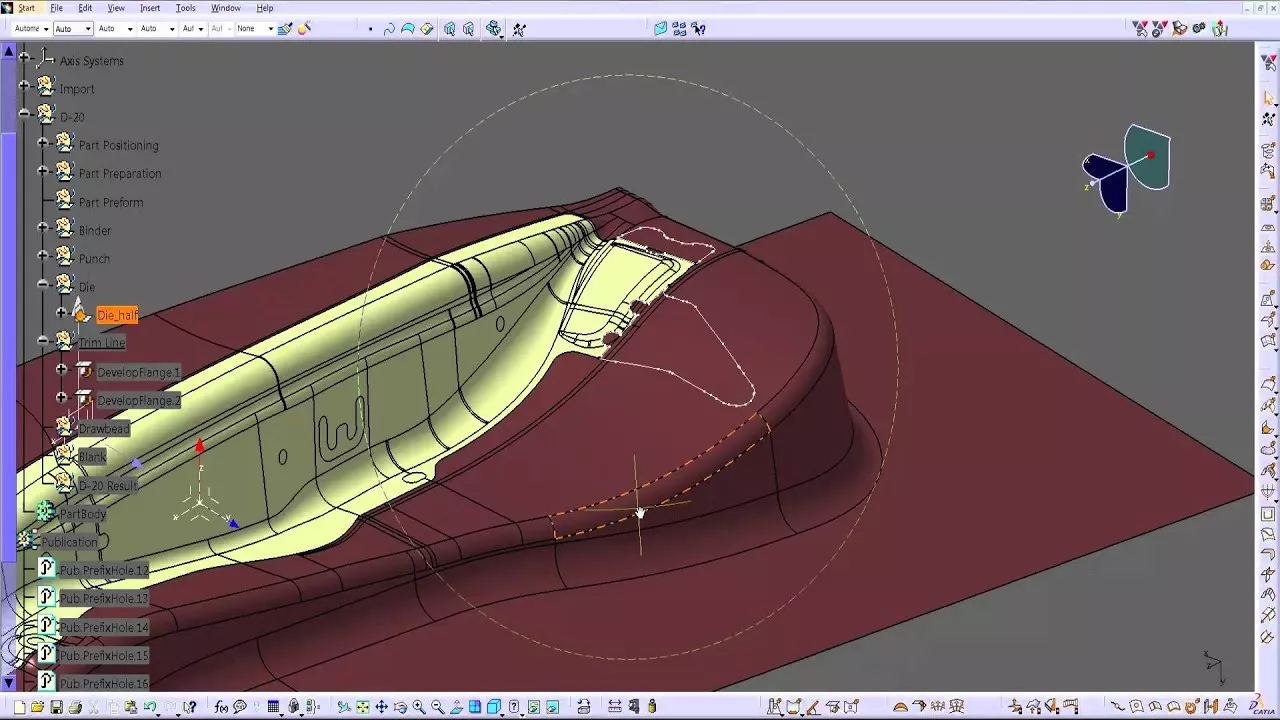Image resolution: width=1280 pixels, height=720 pixels.
Task: Select PartBody in the tree
Action: [82, 514]
